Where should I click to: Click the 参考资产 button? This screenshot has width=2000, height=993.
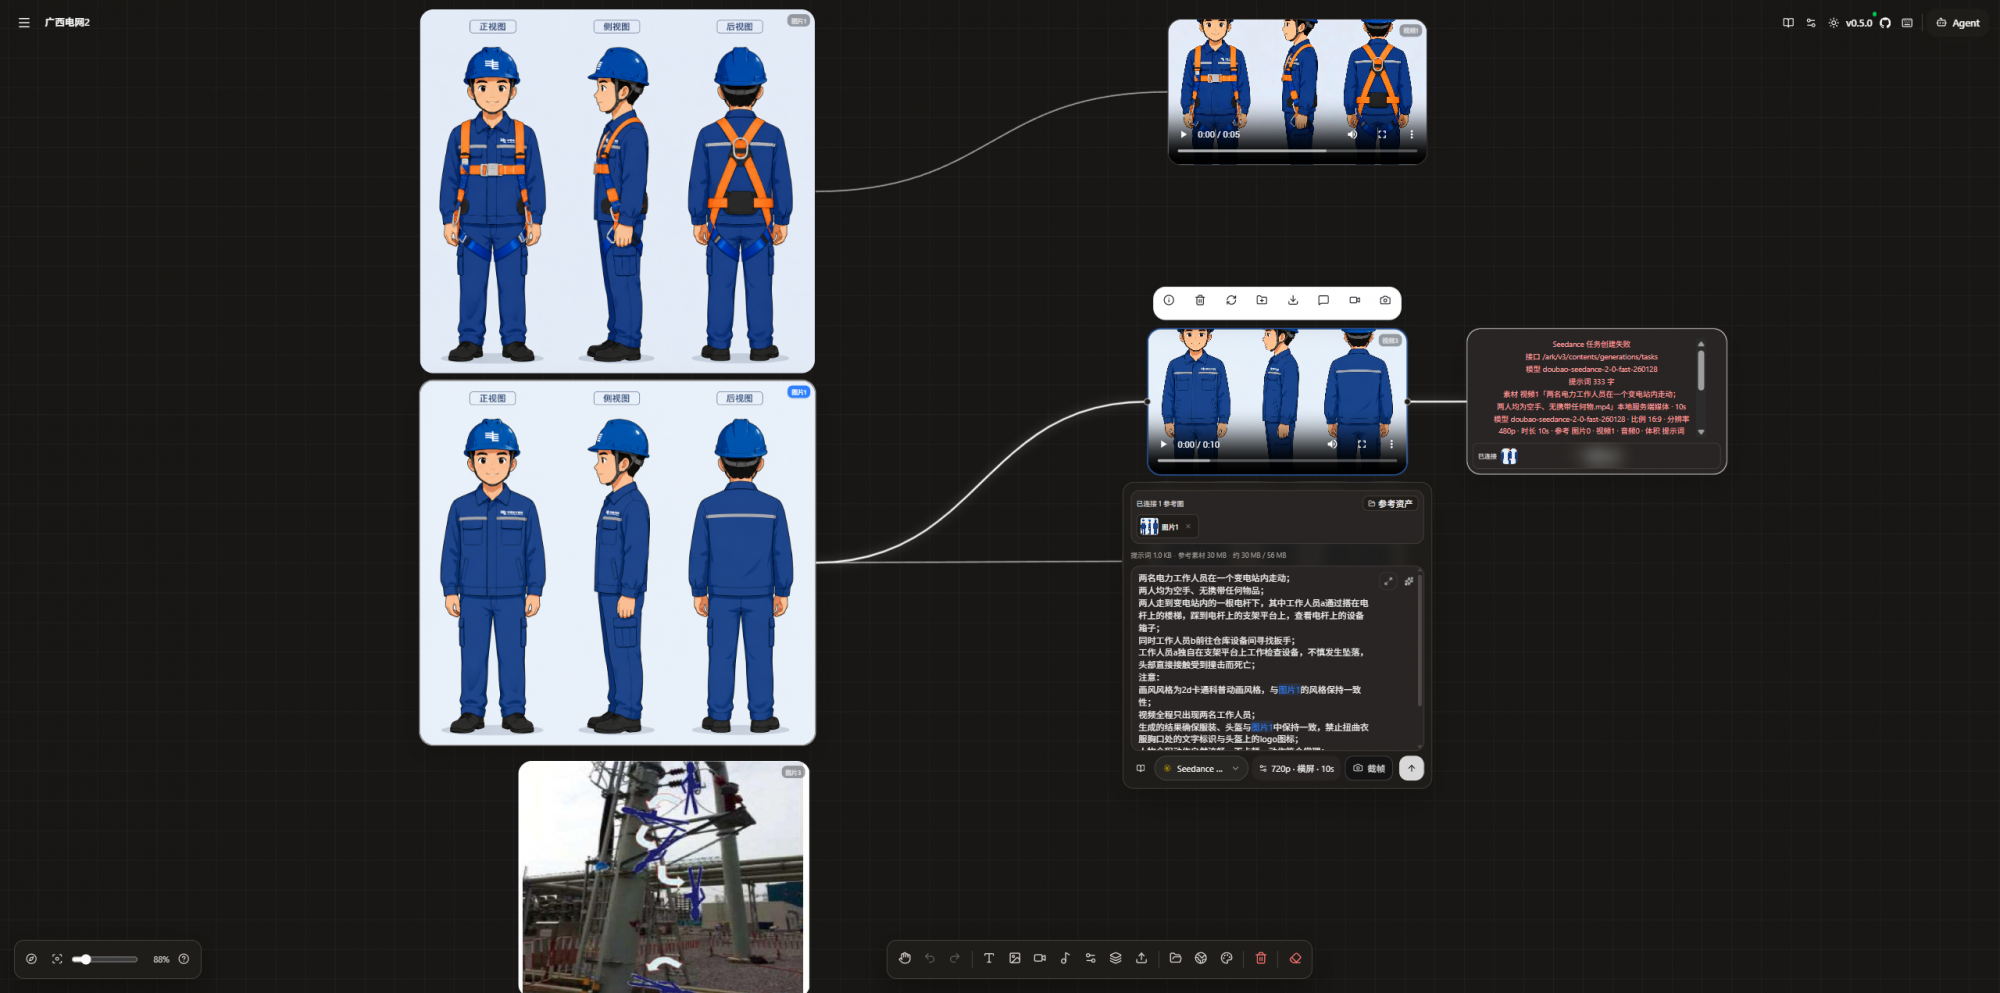[1390, 504]
